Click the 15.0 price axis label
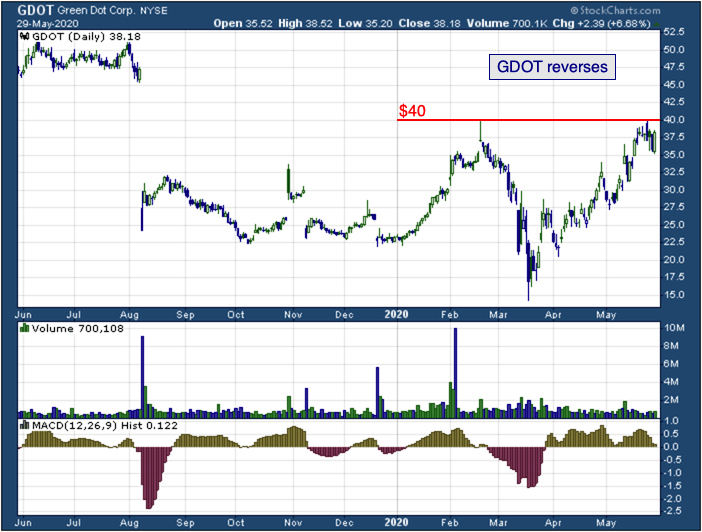Image resolution: width=702 pixels, height=532 pixels. coord(674,295)
